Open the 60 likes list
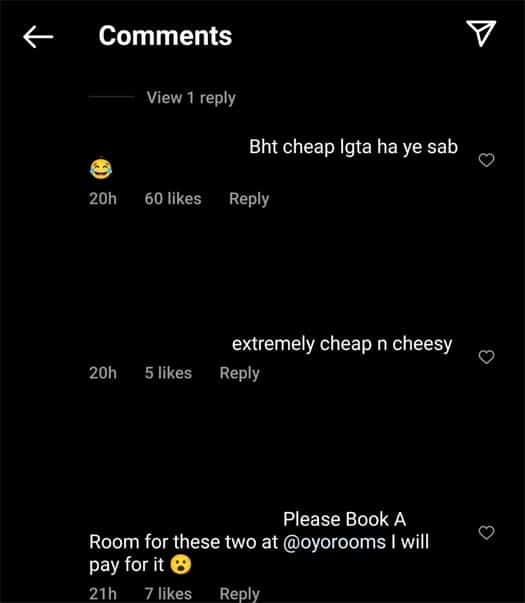Image resolution: width=525 pixels, height=603 pixels. point(173,199)
